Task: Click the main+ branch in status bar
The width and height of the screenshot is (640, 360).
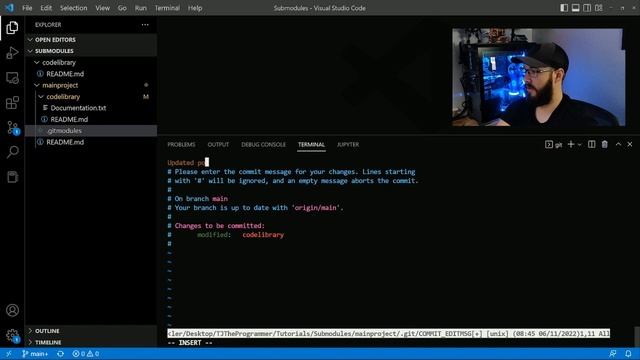Action: point(35,353)
